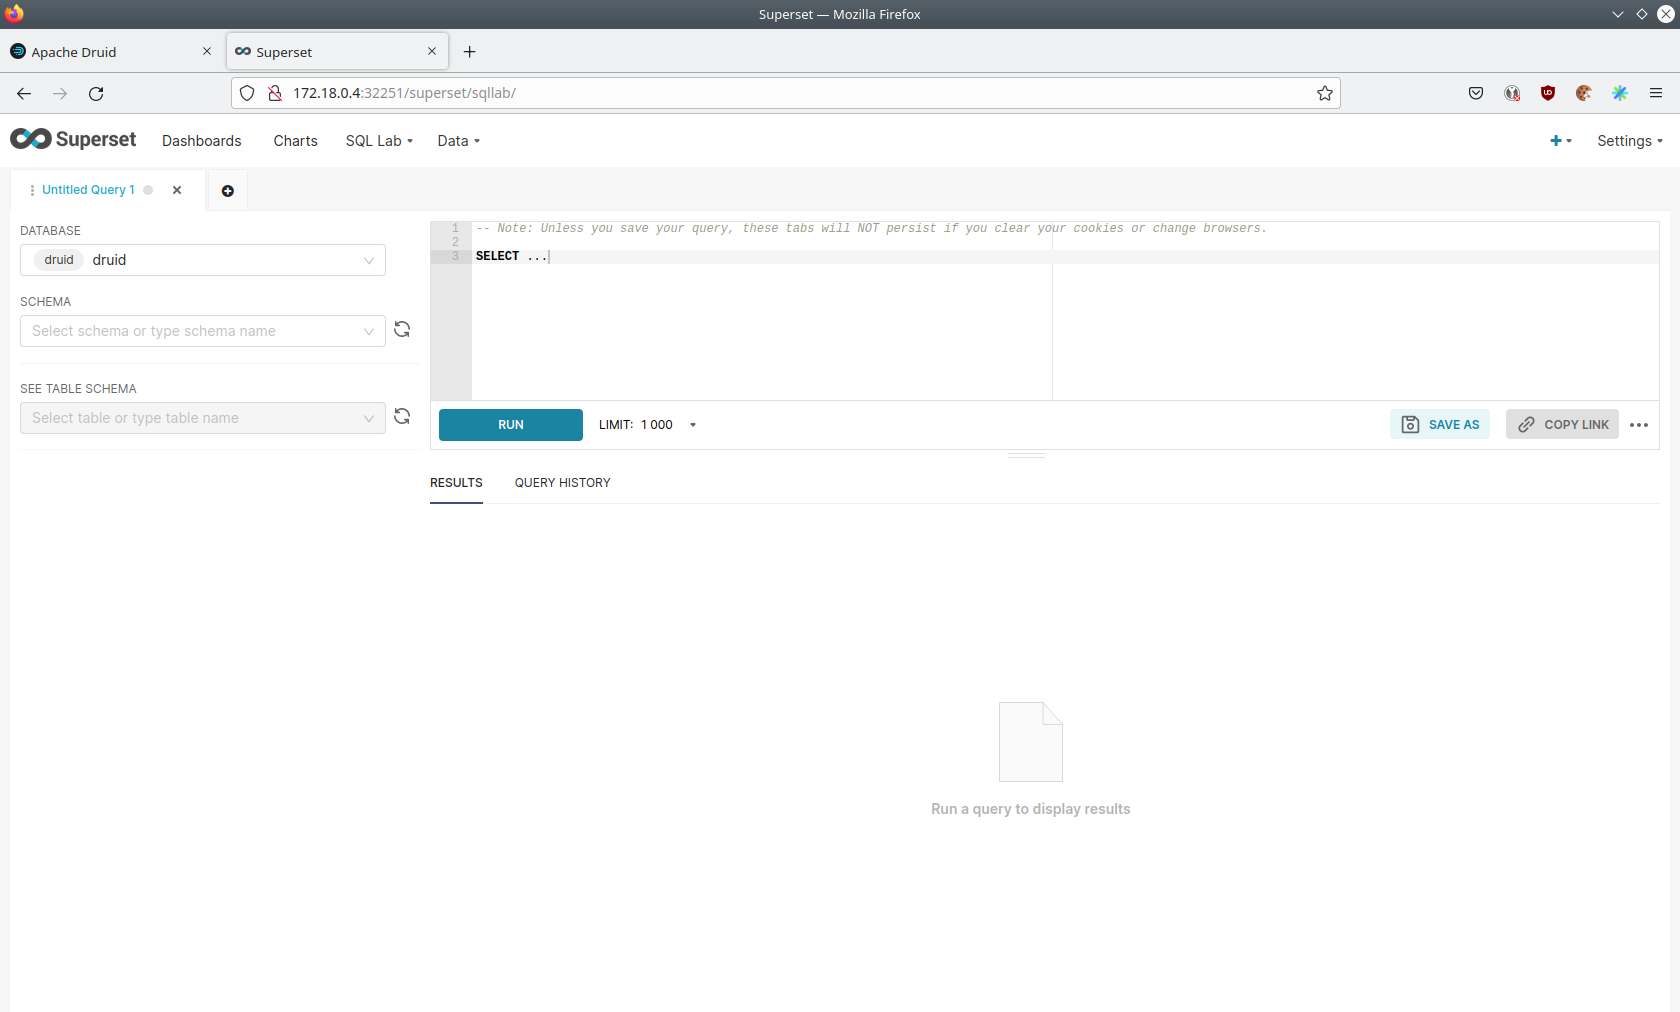Close the Untitled Query 1 tab
This screenshot has height=1012, width=1680.
(x=177, y=190)
